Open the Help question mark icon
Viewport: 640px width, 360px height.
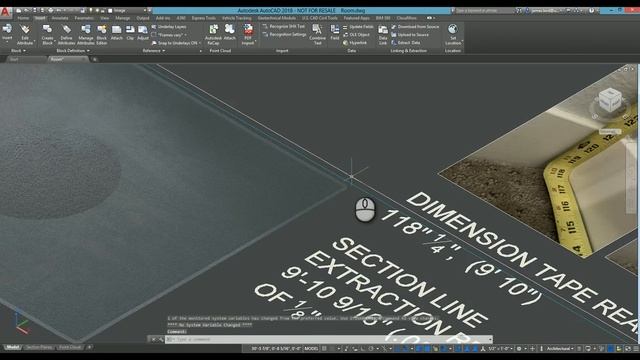pyautogui.click(x=591, y=11)
